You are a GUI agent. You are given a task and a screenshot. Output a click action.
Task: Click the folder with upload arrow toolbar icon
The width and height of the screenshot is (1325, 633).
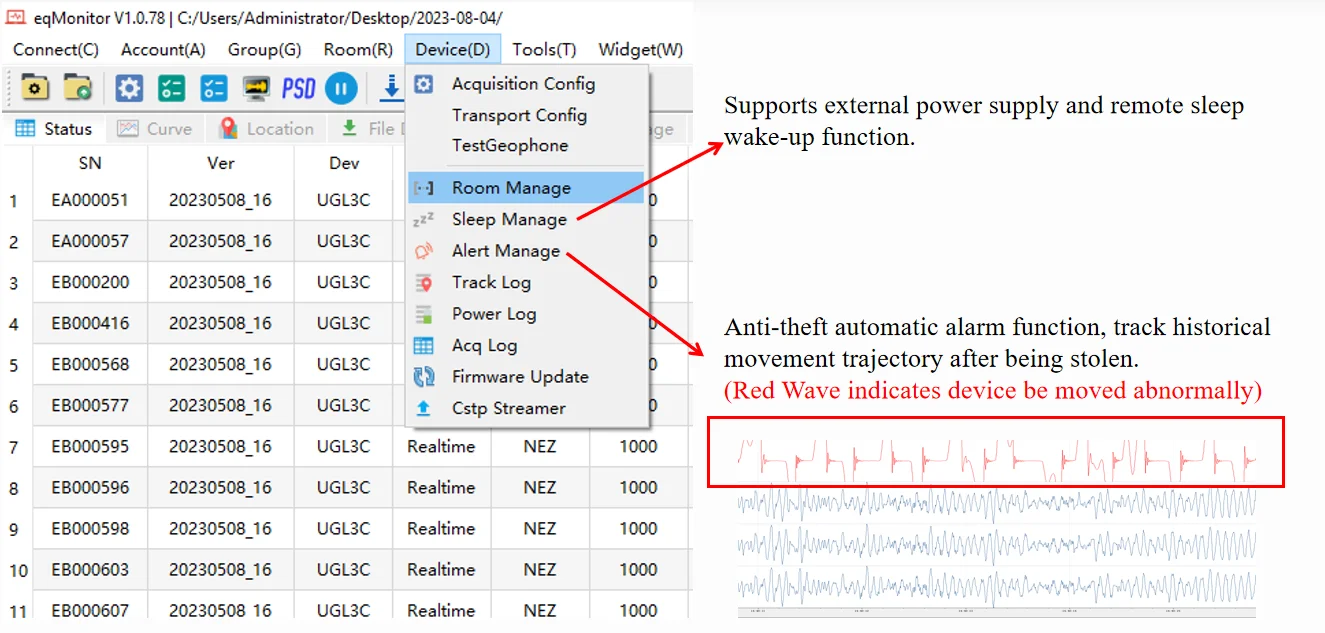pyautogui.click(x=76, y=88)
